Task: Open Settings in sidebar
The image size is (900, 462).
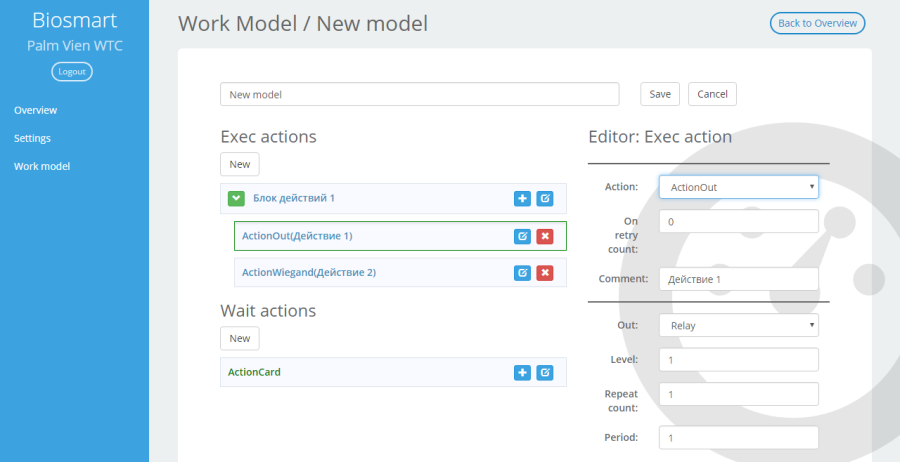Action: click(x=32, y=138)
